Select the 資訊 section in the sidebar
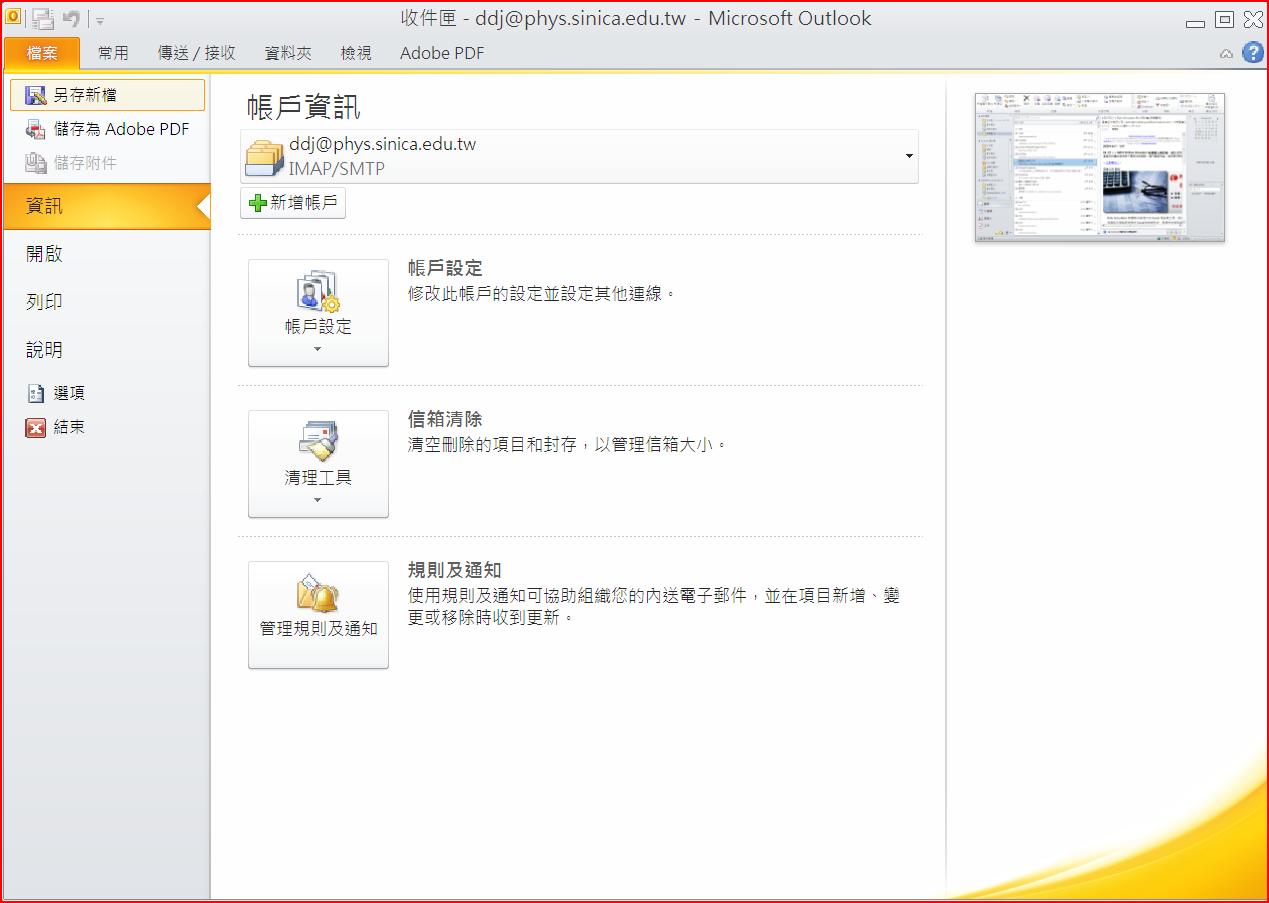The height and width of the screenshot is (903, 1269). point(106,206)
